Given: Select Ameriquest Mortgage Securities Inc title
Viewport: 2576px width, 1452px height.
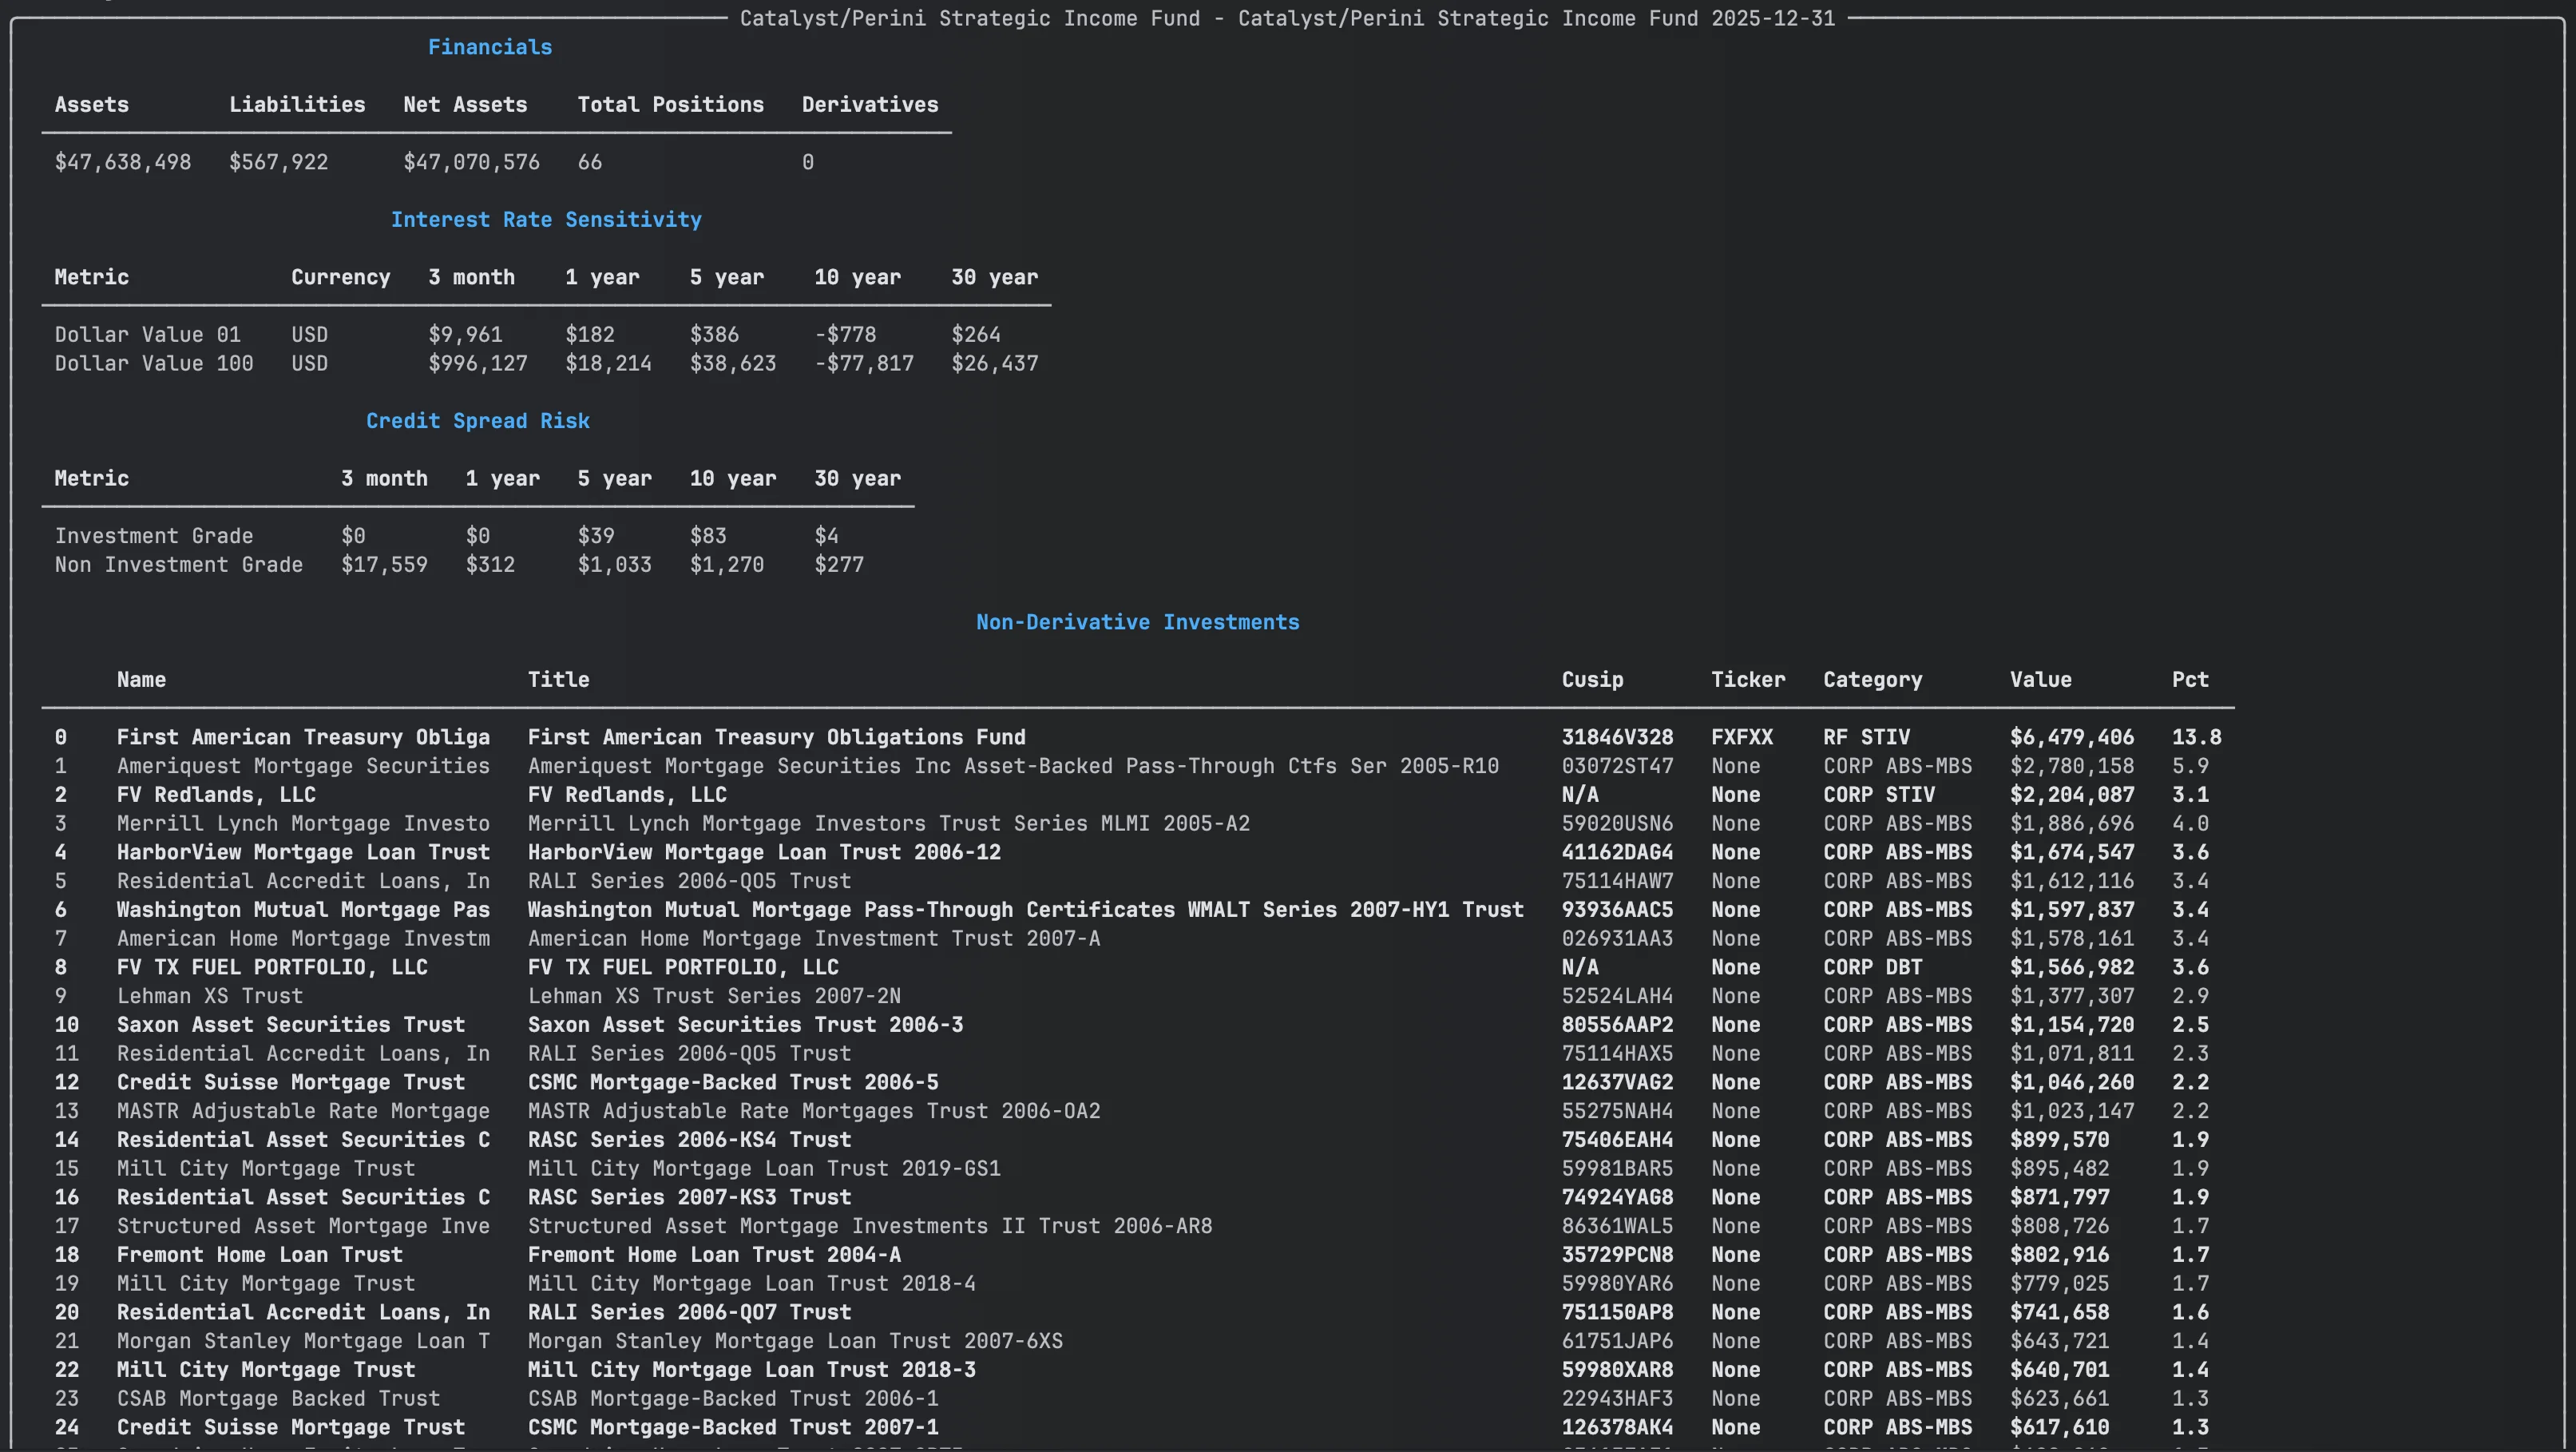Looking at the screenshot, I should [1013, 766].
